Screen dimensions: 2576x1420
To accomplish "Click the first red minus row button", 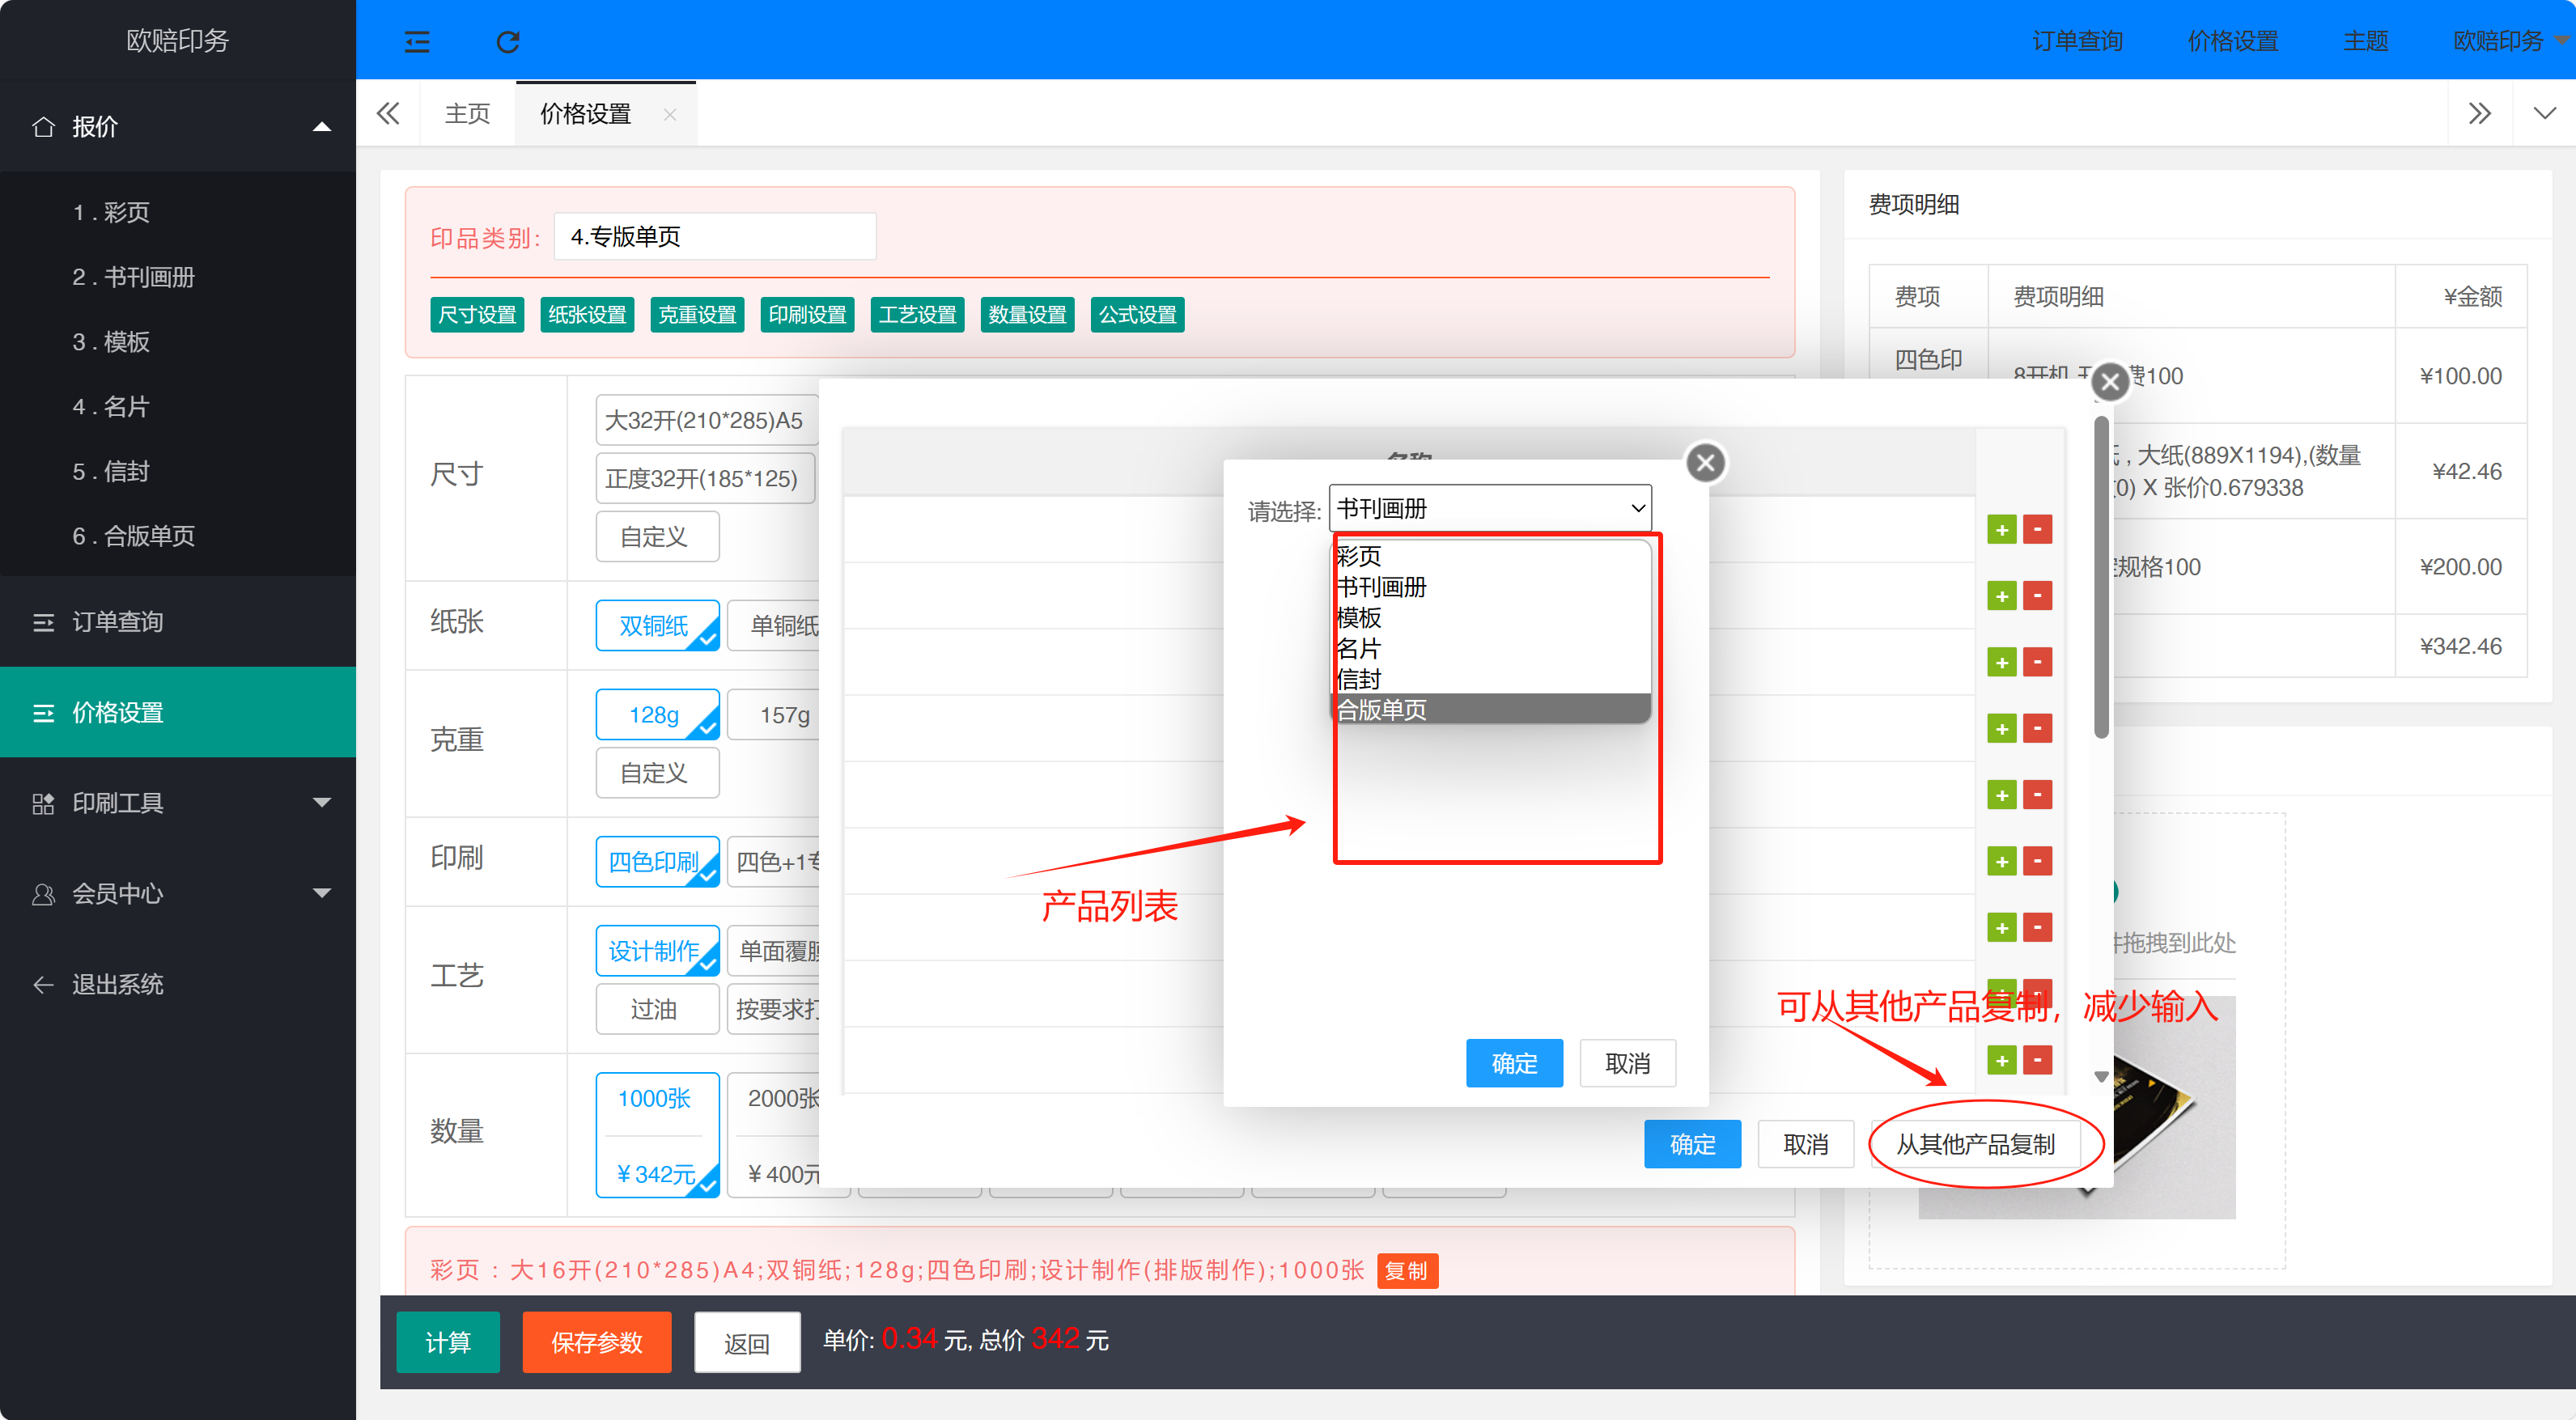I will (x=2037, y=530).
